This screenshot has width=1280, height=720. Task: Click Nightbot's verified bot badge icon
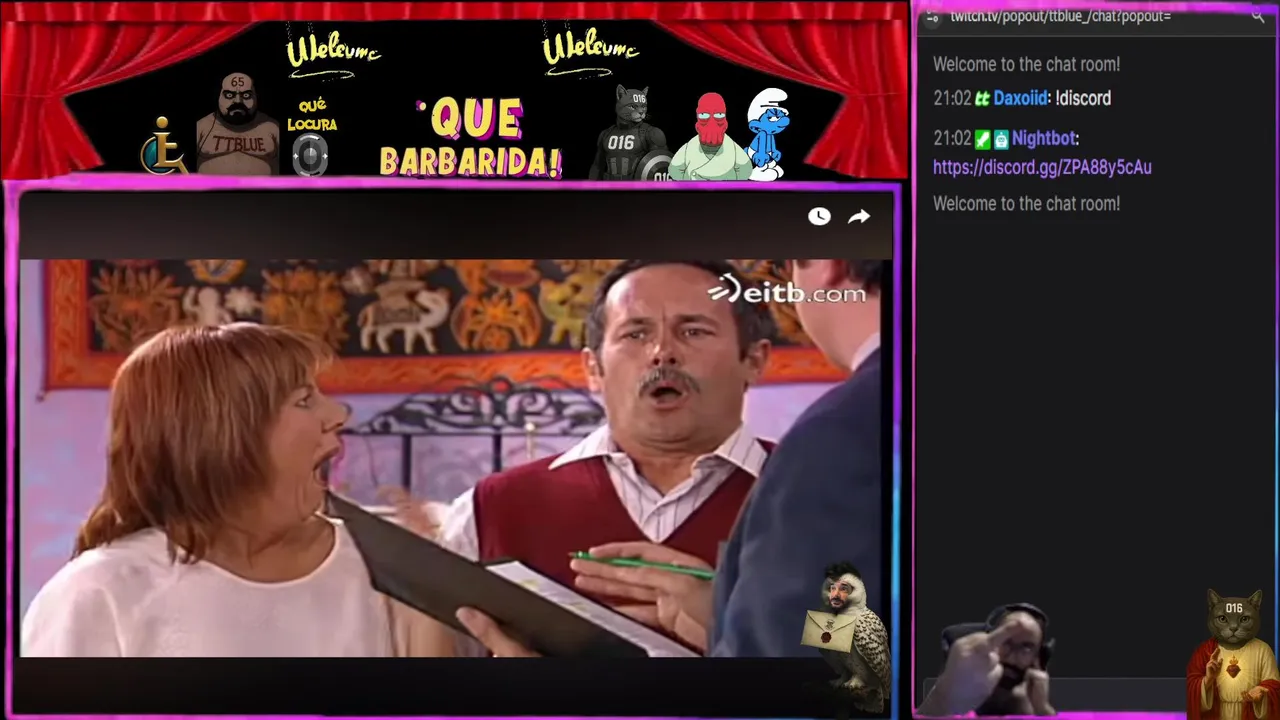[1001, 139]
